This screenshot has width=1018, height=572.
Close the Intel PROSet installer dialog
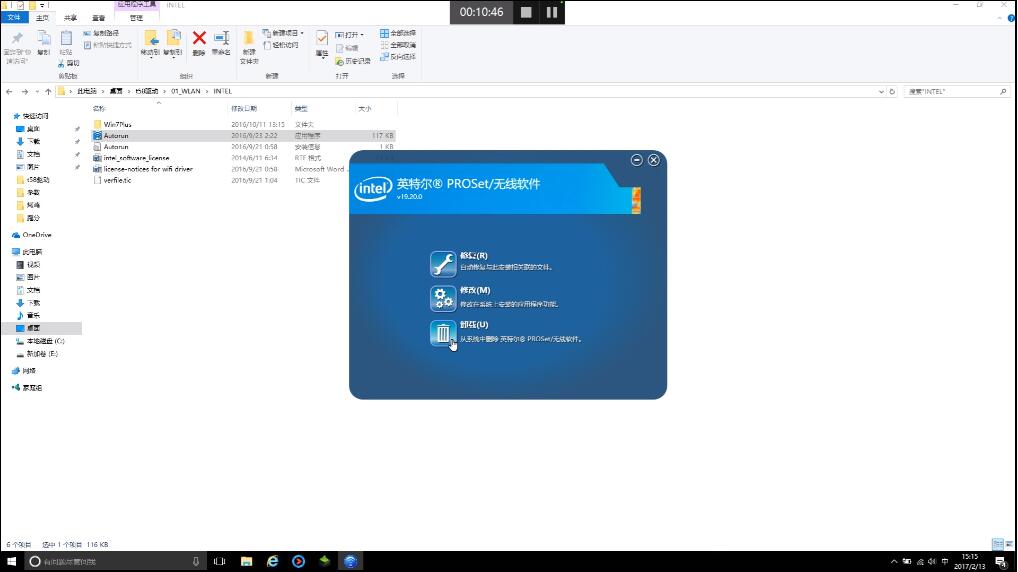[x=654, y=160]
